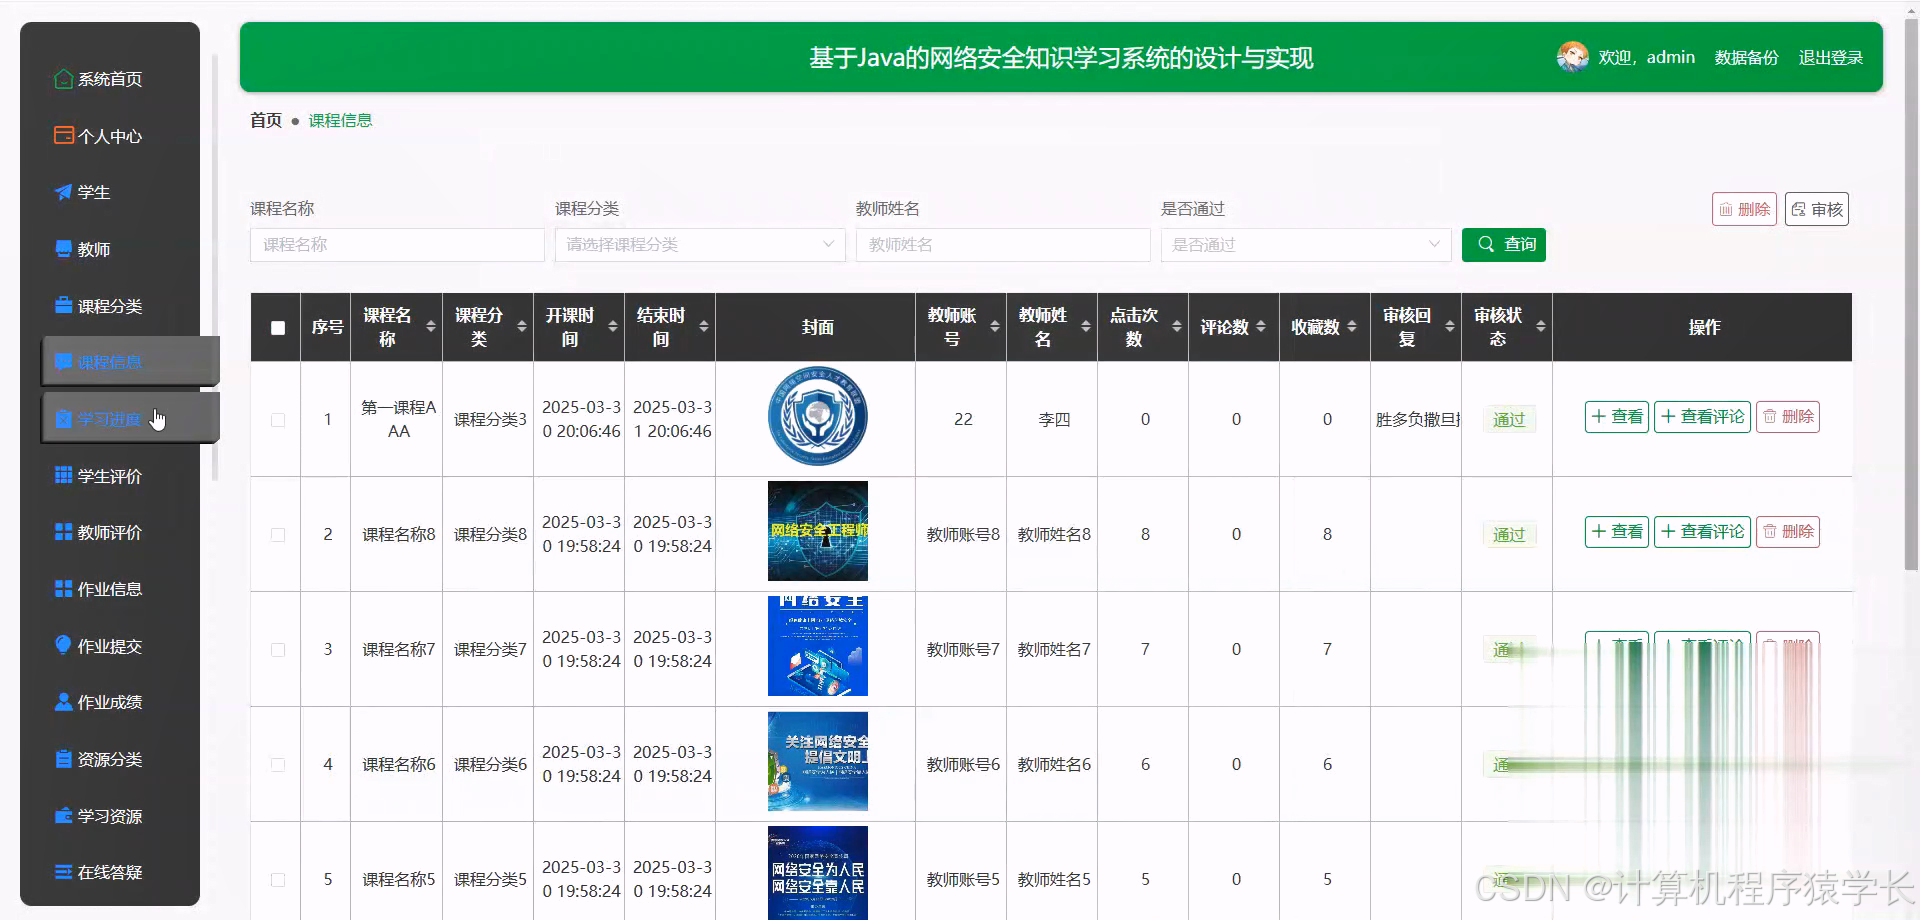Image resolution: width=1920 pixels, height=920 pixels.
Task: Check the checkbox for 课程名称8 row
Action: pyautogui.click(x=277, y=535)
